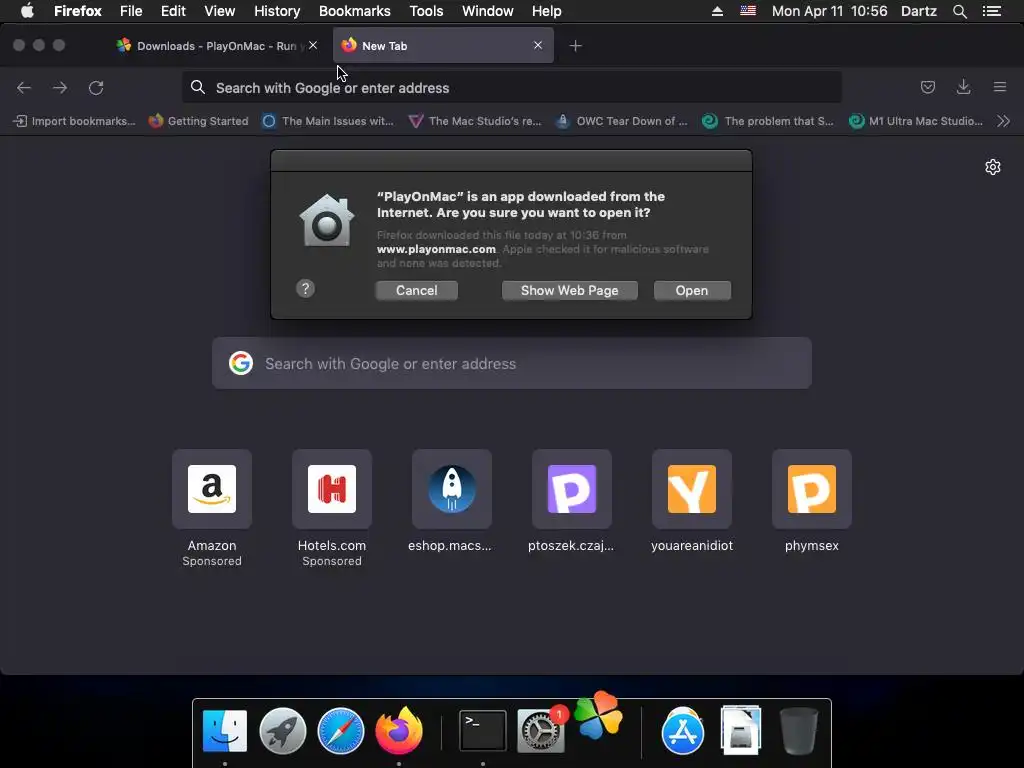
Task: Reload the current page
Action: click(96, 88)
